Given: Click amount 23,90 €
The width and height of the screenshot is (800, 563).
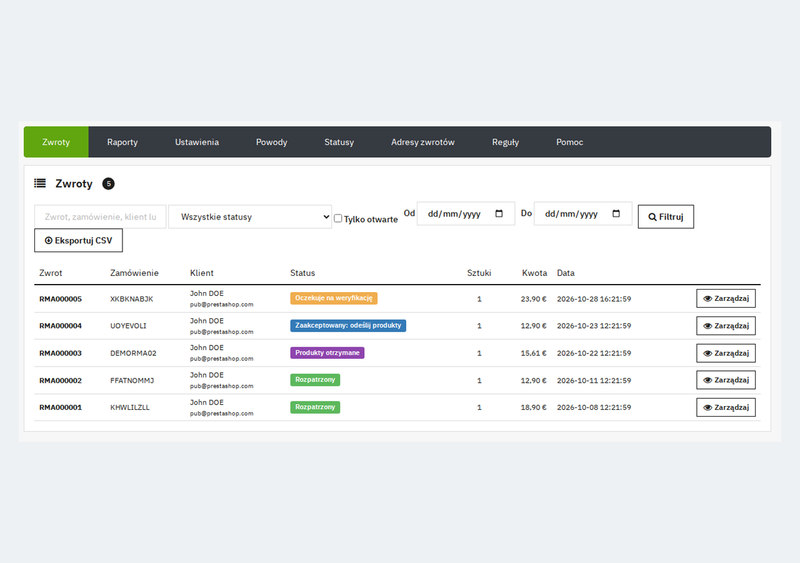Looking at the screenshot, I should [534, 299].
